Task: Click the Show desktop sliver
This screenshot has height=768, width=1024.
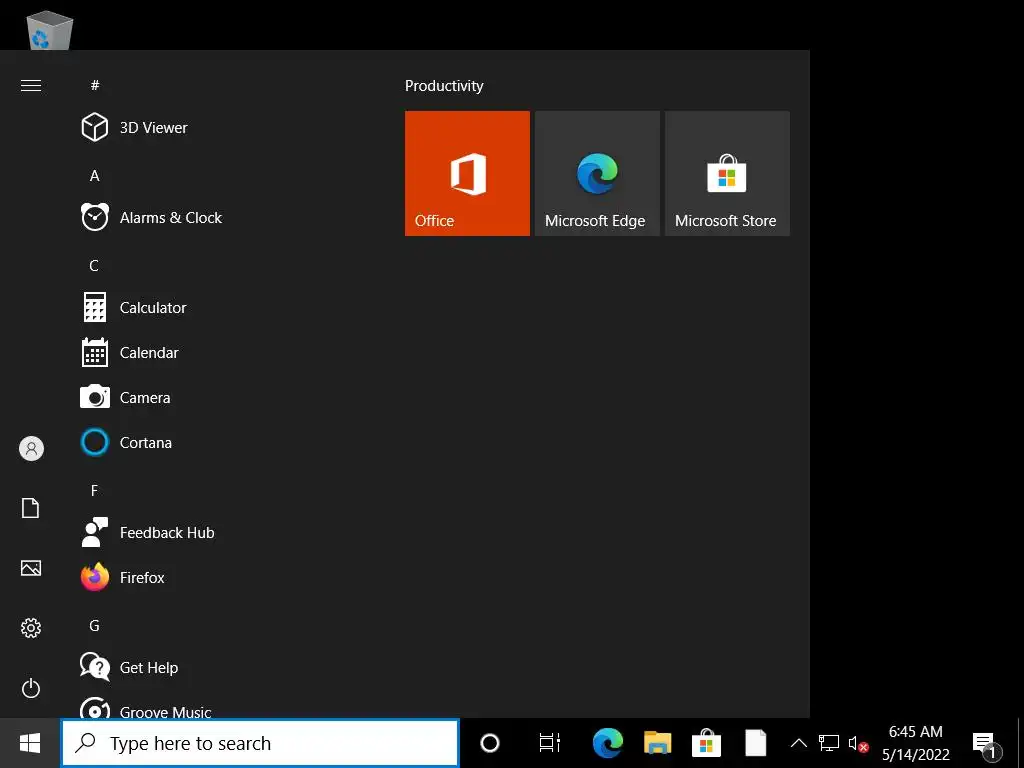Action: [x=1020, y=743]
